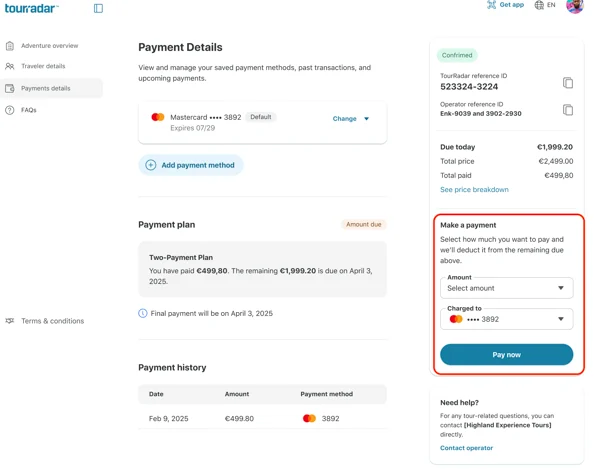This screenshot has width=600, height=469.
Task: Click the globe language icon
Action: pos(539,5)
